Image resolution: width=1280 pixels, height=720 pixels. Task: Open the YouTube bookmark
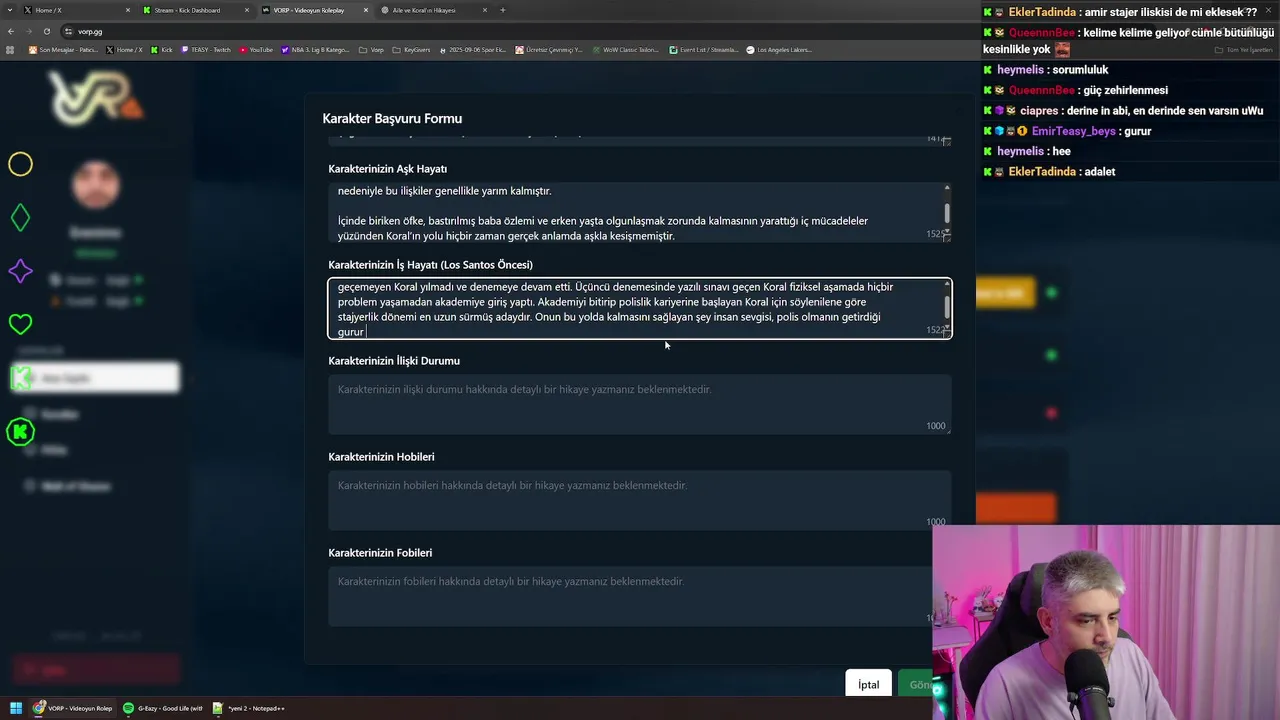coord(256,49)
